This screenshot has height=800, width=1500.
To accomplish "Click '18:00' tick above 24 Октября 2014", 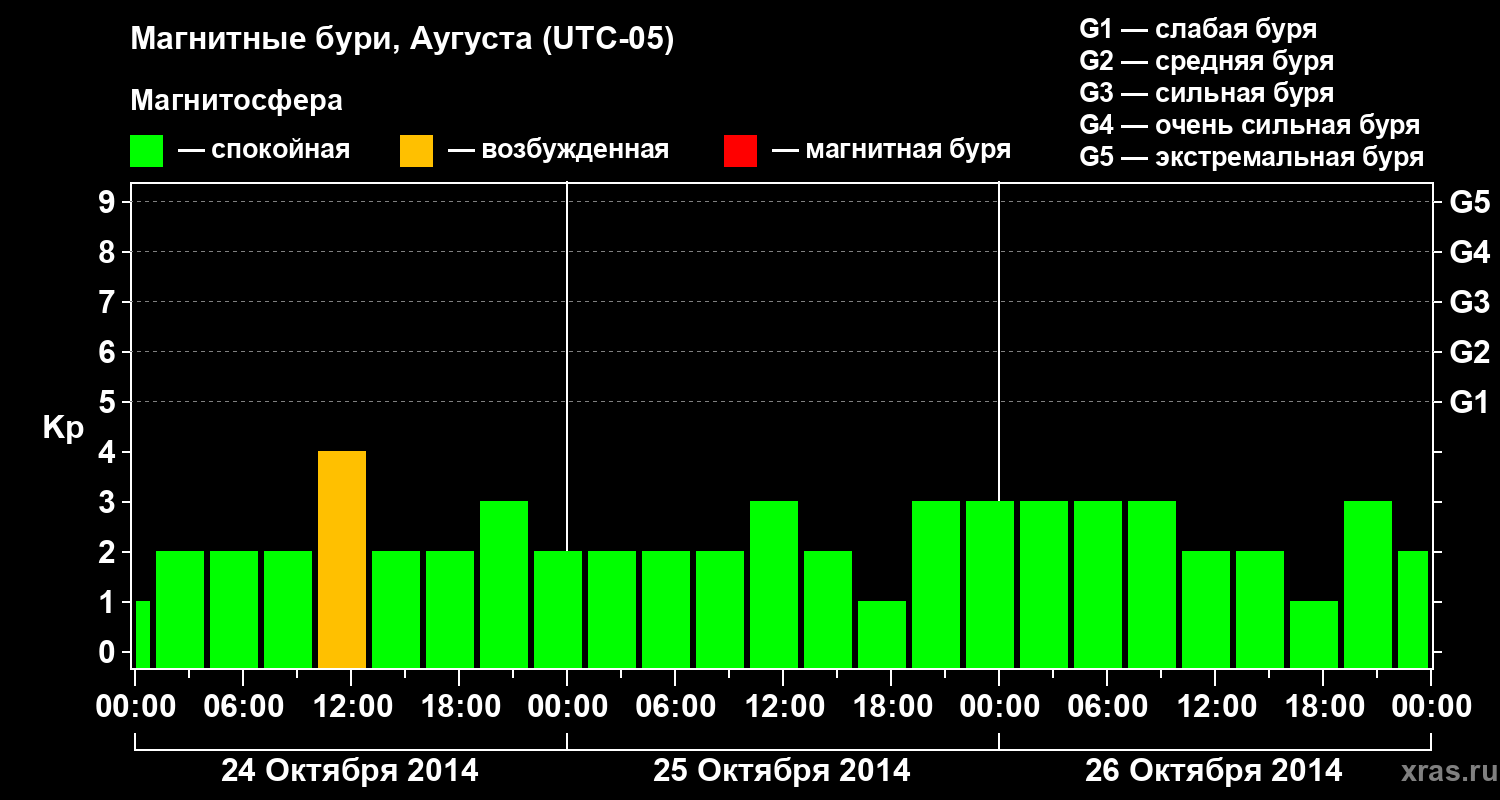I will point(459,706).
